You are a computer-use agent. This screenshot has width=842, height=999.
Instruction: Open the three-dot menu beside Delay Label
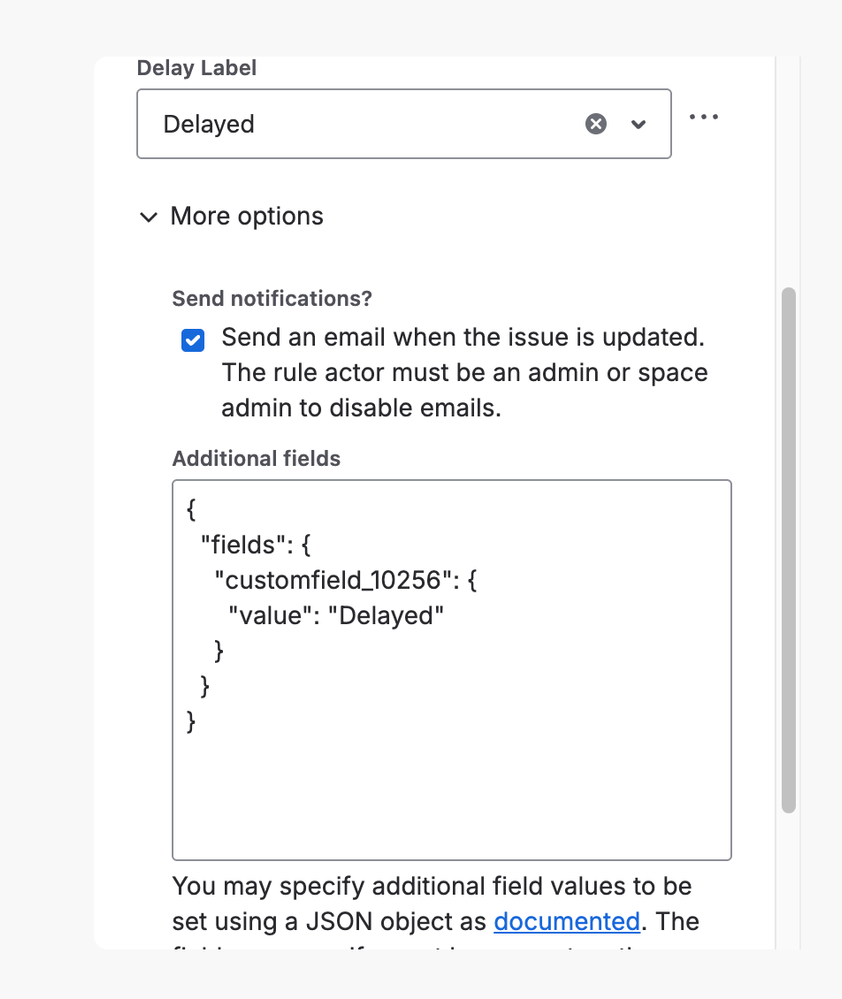pos(704,117)
